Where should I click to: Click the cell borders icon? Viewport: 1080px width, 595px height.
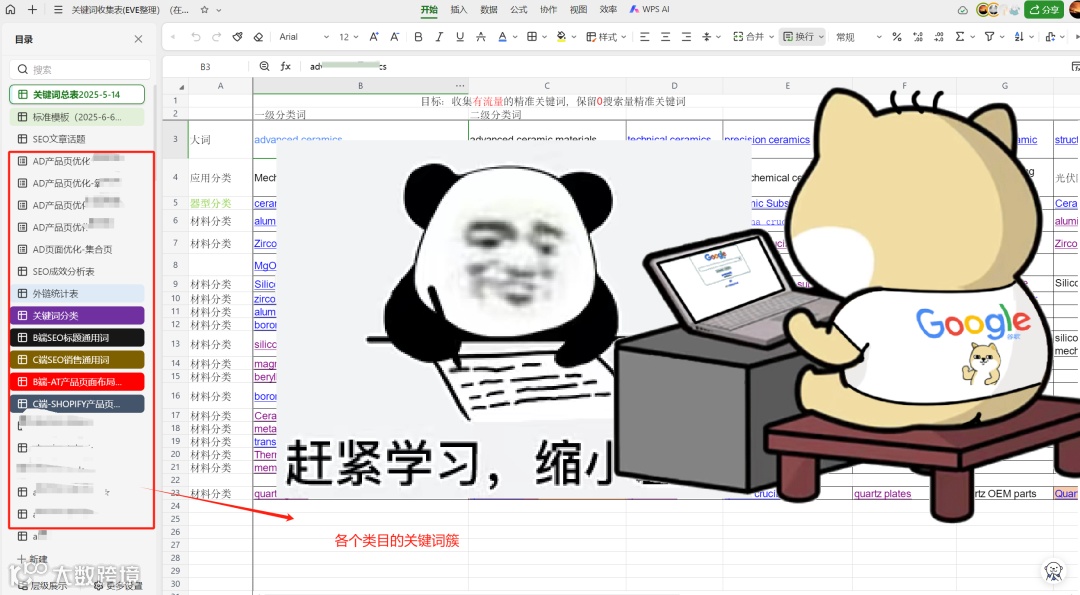pos(532,36)
